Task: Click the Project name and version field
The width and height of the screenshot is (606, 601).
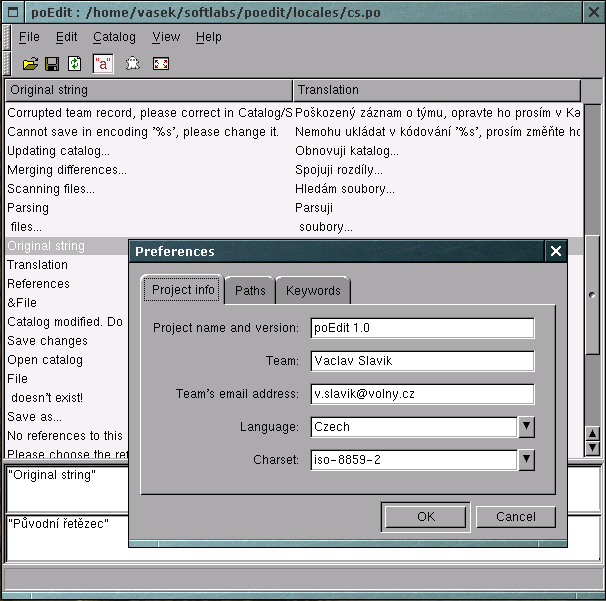Action: pyautogui.click(x=422, y=328)
